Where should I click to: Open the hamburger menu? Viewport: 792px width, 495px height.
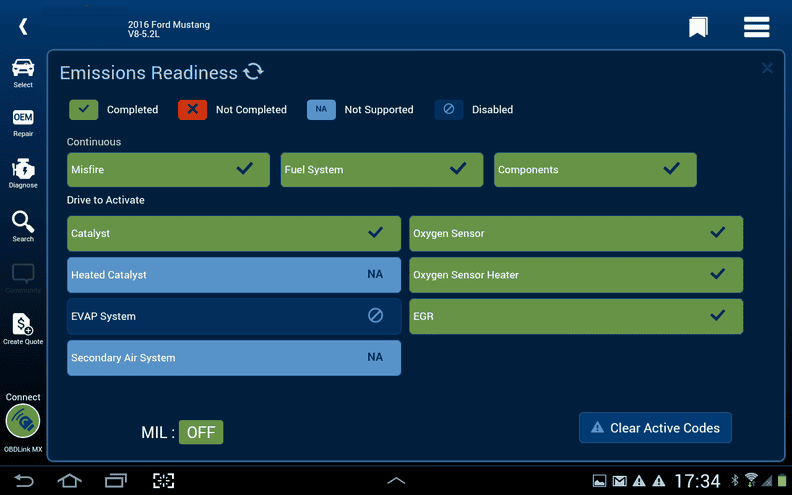(x=756, y=27)
